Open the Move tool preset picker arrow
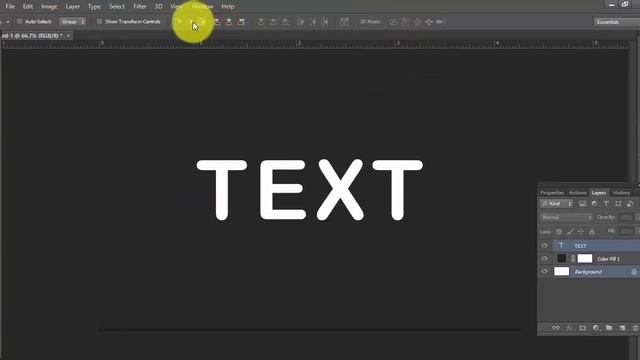The height and width of the screenshot is (360, 640). 8,22
